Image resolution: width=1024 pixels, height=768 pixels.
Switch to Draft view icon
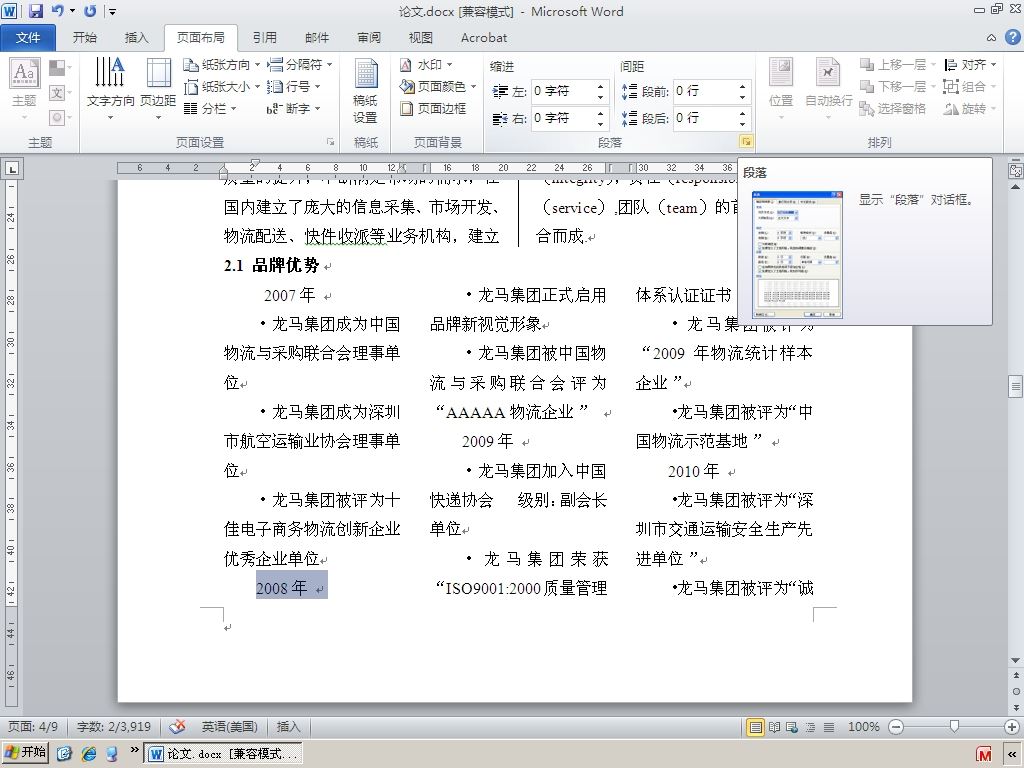[x=829, y=727]
